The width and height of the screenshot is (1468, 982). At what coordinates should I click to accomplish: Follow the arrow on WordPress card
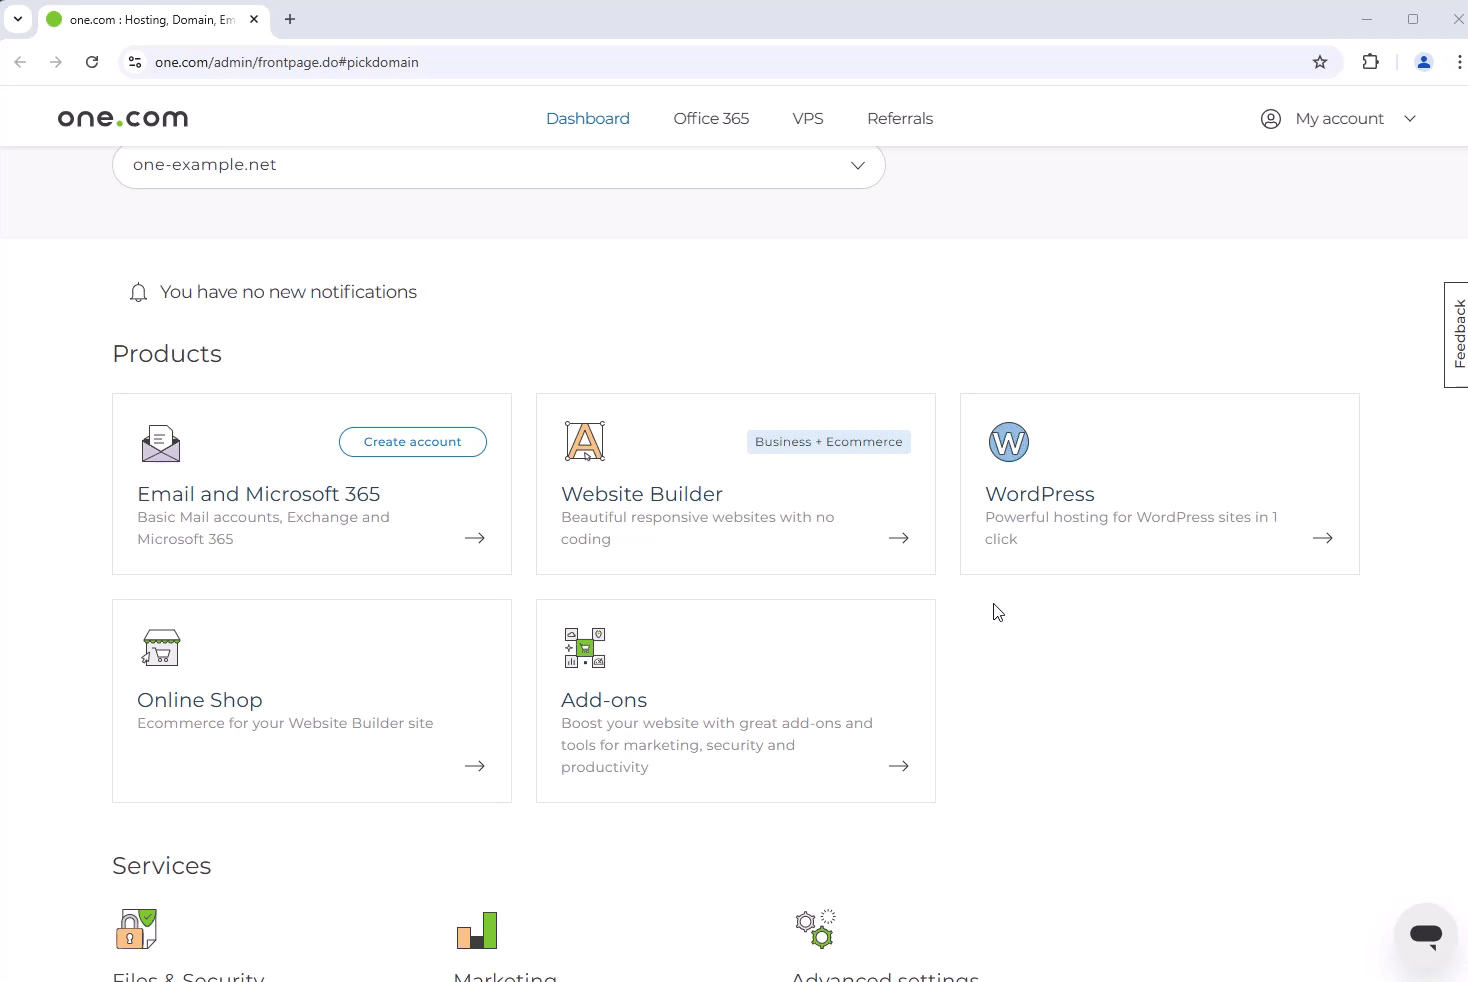point(1323,538)
